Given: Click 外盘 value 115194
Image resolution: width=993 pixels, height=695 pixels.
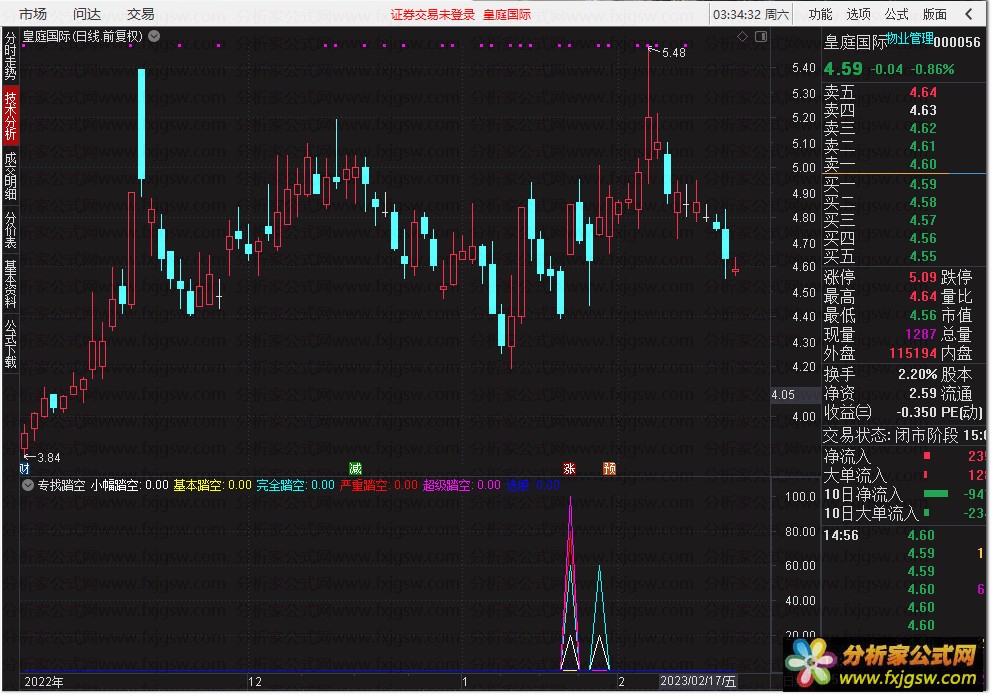Looking at the screenshot, I should 913,354.
